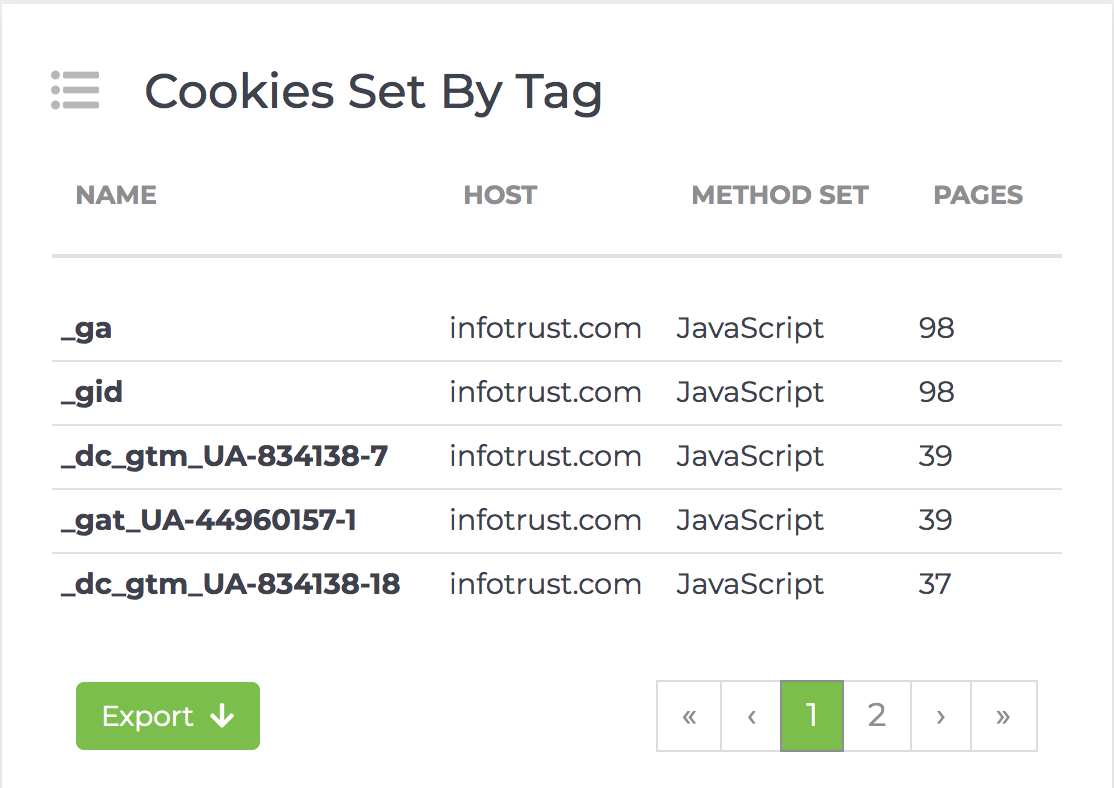Click the list icon beside Cookies Set By Tag
The height and width of the screenshot is (788, 1114).
point(75,90)
